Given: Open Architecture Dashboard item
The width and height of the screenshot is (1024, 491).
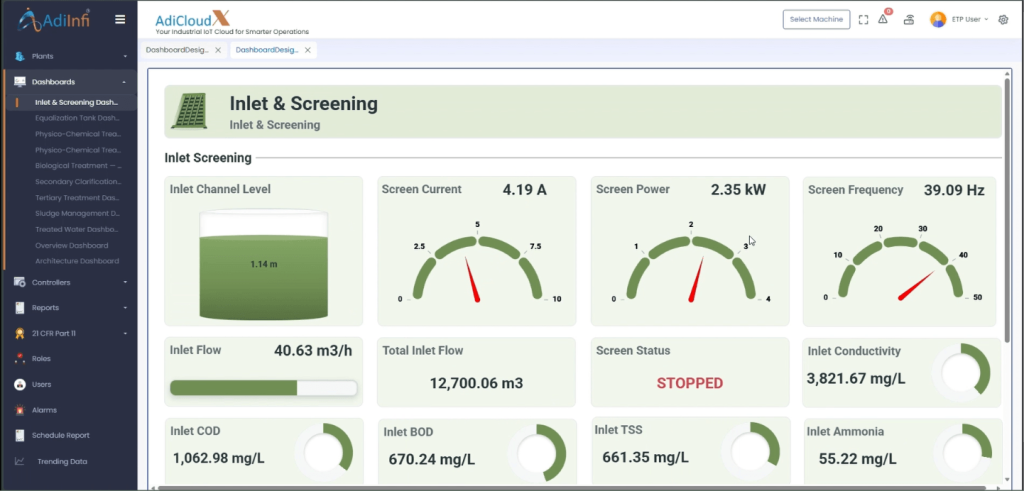Looking at the screenshot, I should pos(77,261).
